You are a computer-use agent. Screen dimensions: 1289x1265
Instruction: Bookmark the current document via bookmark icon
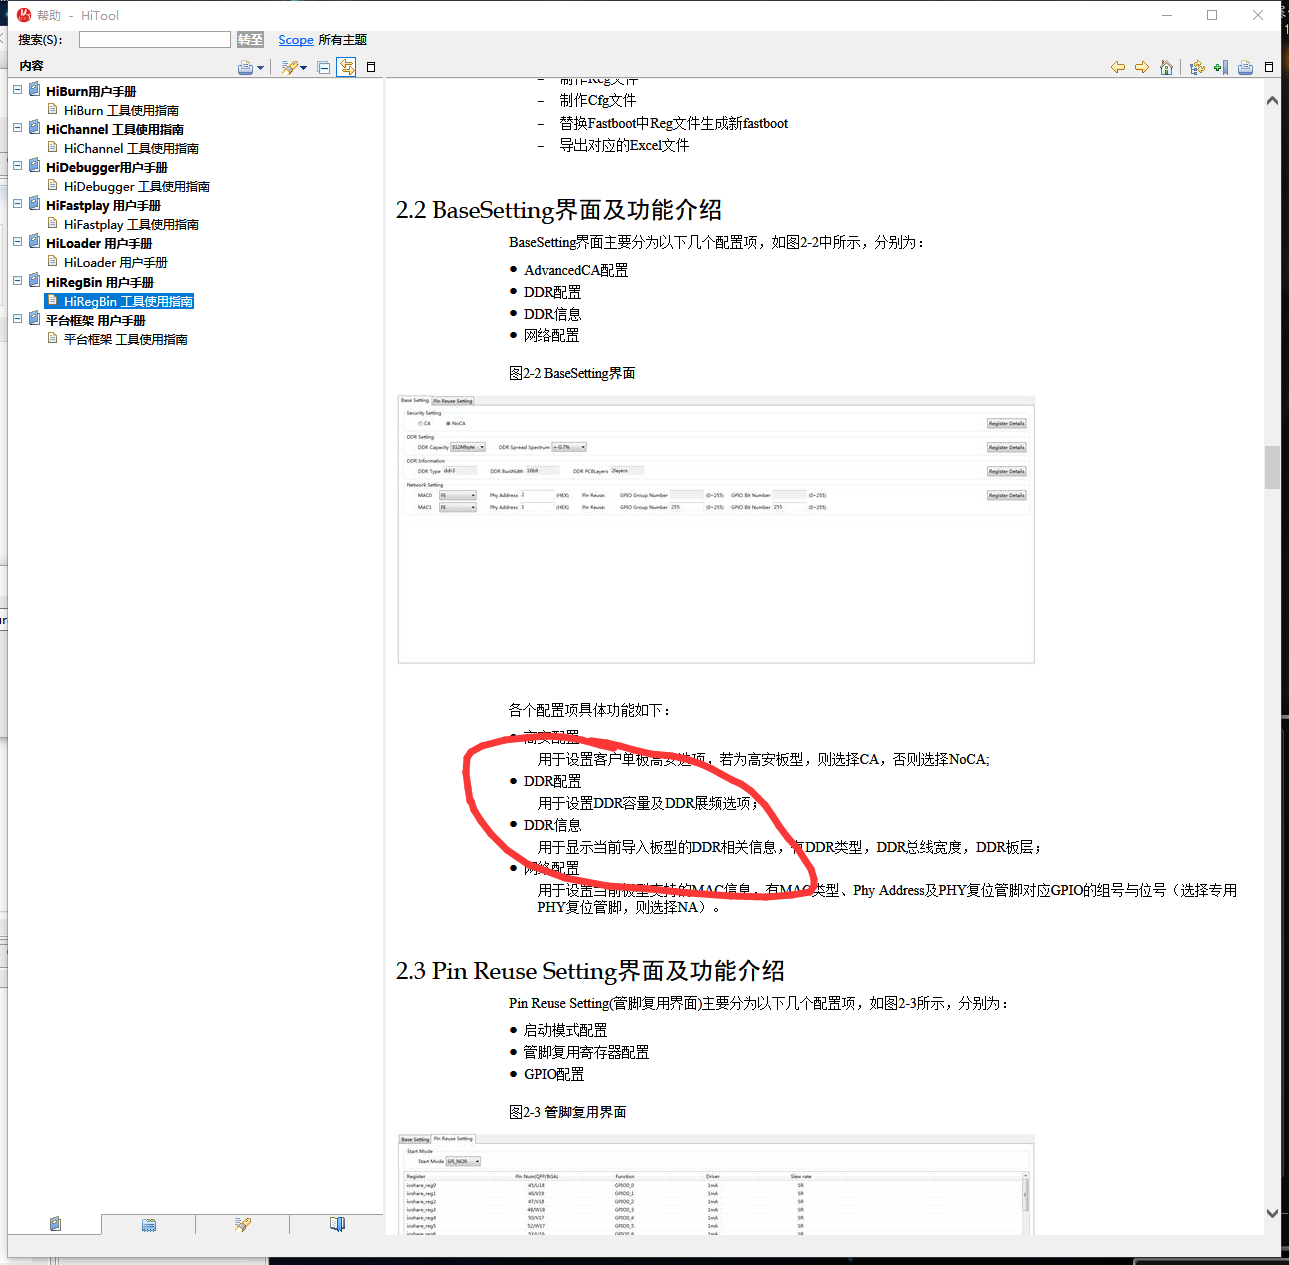pos(1220,67)
